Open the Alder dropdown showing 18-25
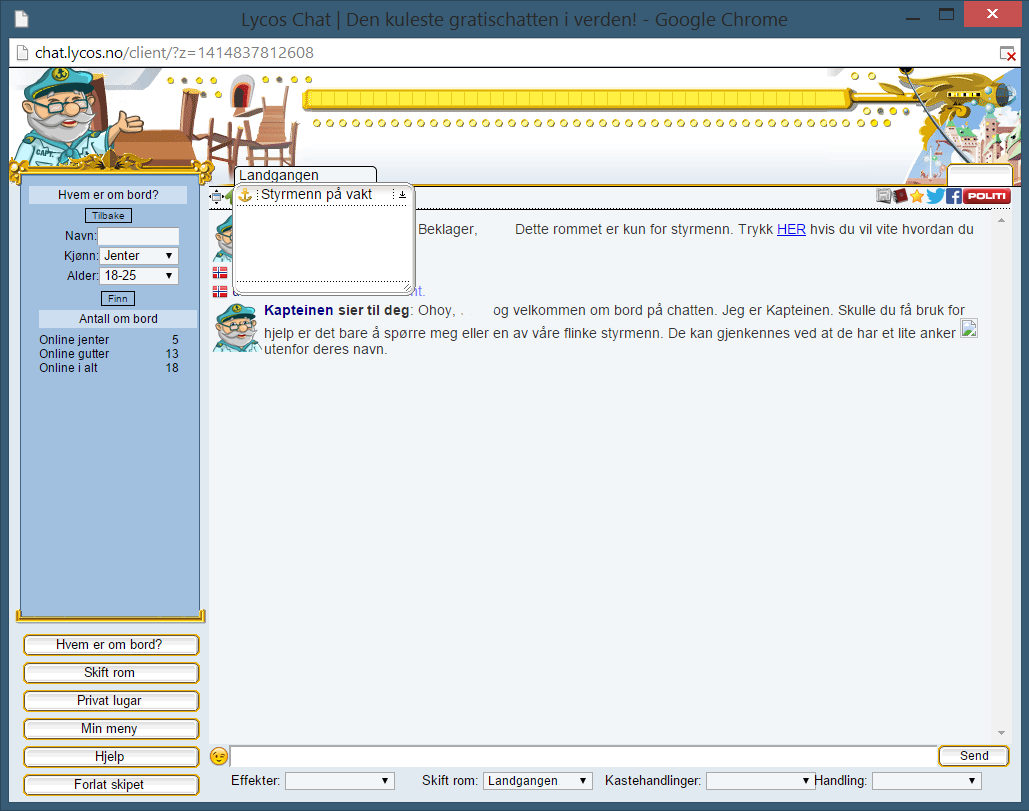This screenshot has height=811, width=1029. 139,276
